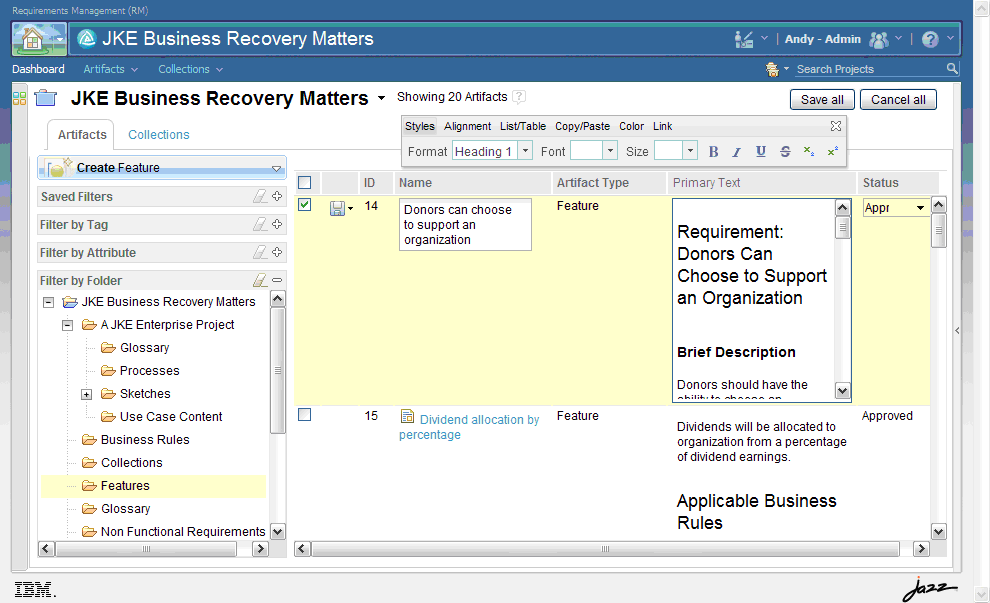Open the Create Feature dropdown
The width and height of the screenshot is (990, 603).
click(x=276, y=169)
